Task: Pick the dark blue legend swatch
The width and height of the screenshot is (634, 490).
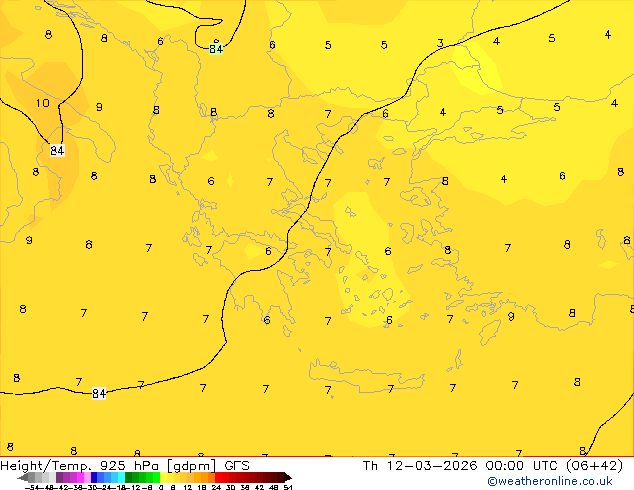Action: 94,477
